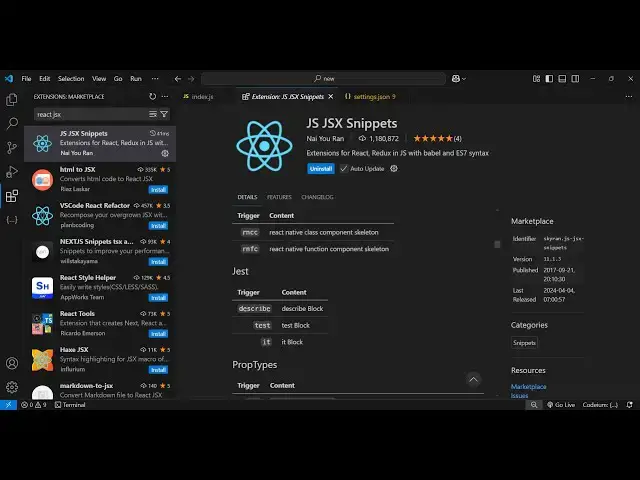Click the zoom magnifier in status bar
Viewport: 640px width, 480px height.
tap(534, 405)
